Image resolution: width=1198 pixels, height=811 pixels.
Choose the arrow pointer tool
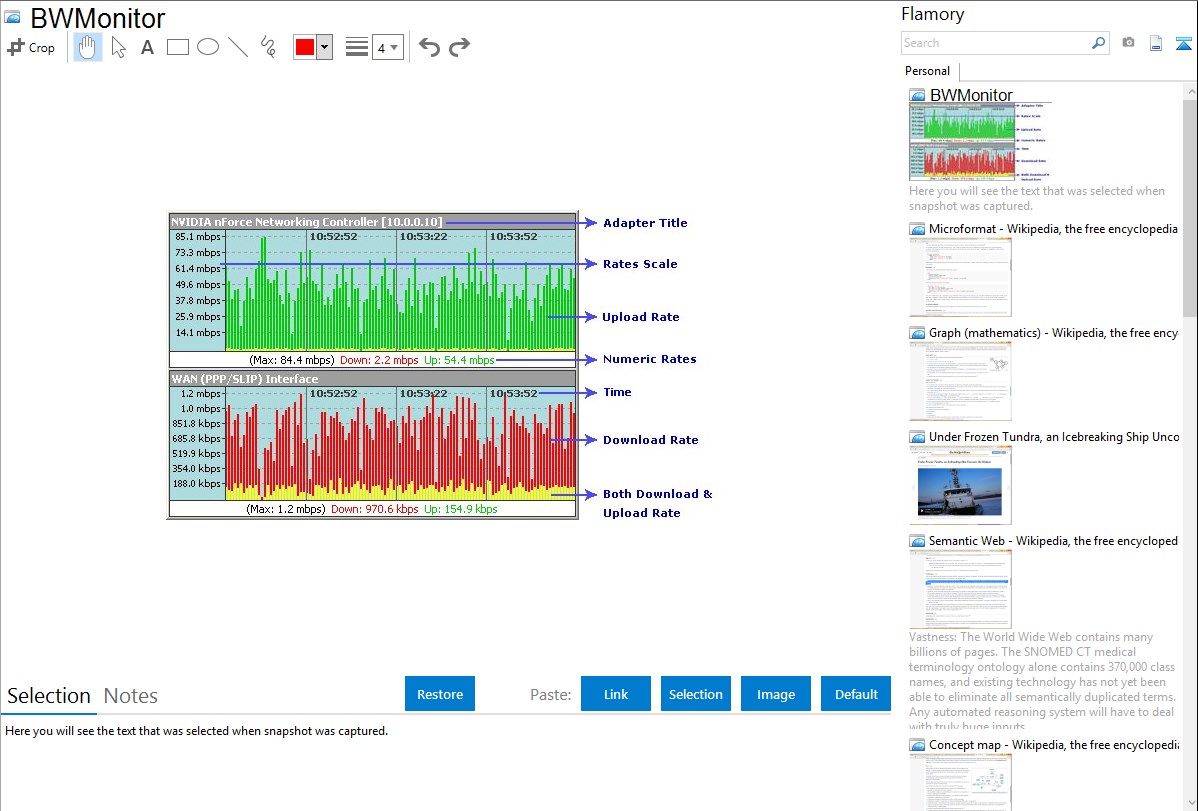118,47
